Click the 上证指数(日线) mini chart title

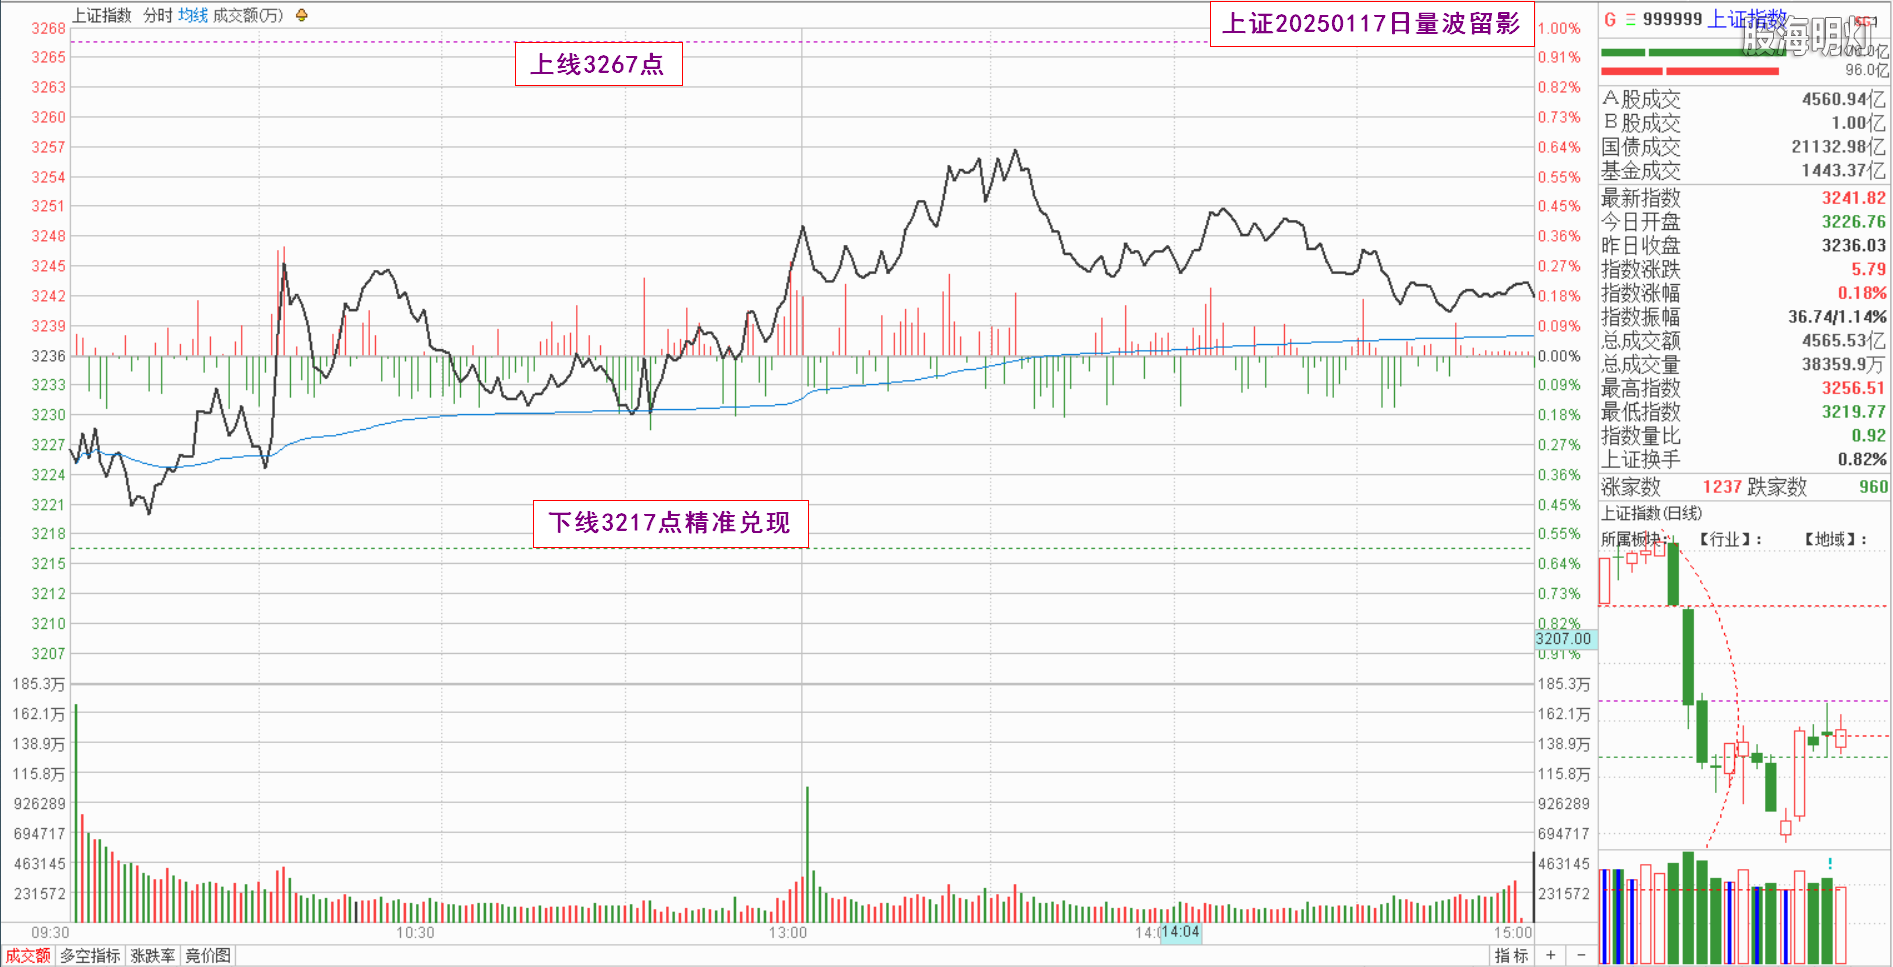pyautogui.click(x=1651, y=513)
